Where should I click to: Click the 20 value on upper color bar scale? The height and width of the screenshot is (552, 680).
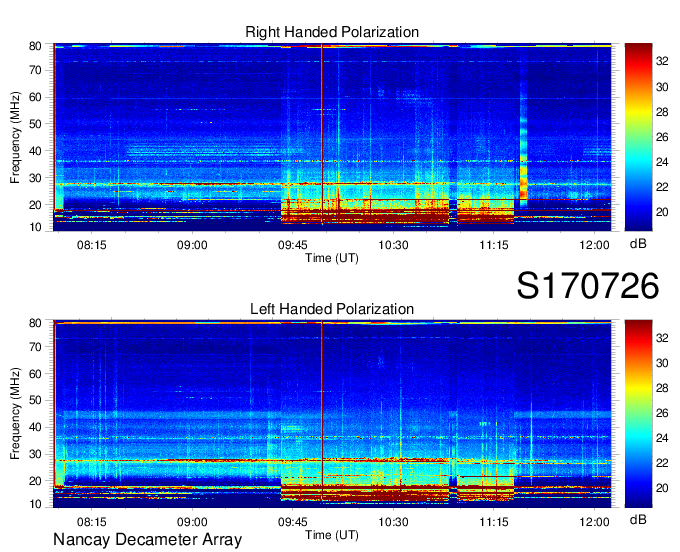click(662, 212)
